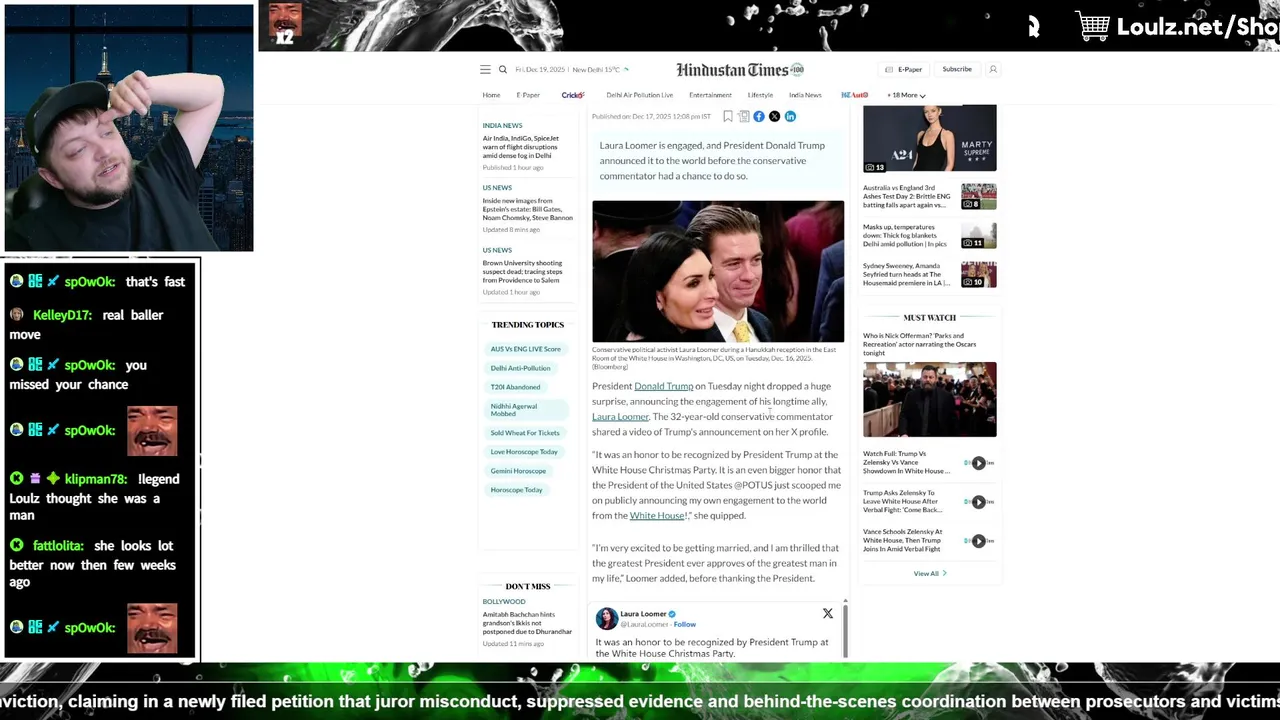Click the copy/save article icon beside bookmark
The width and height of the screenshot is (1280, 720).
743,116
